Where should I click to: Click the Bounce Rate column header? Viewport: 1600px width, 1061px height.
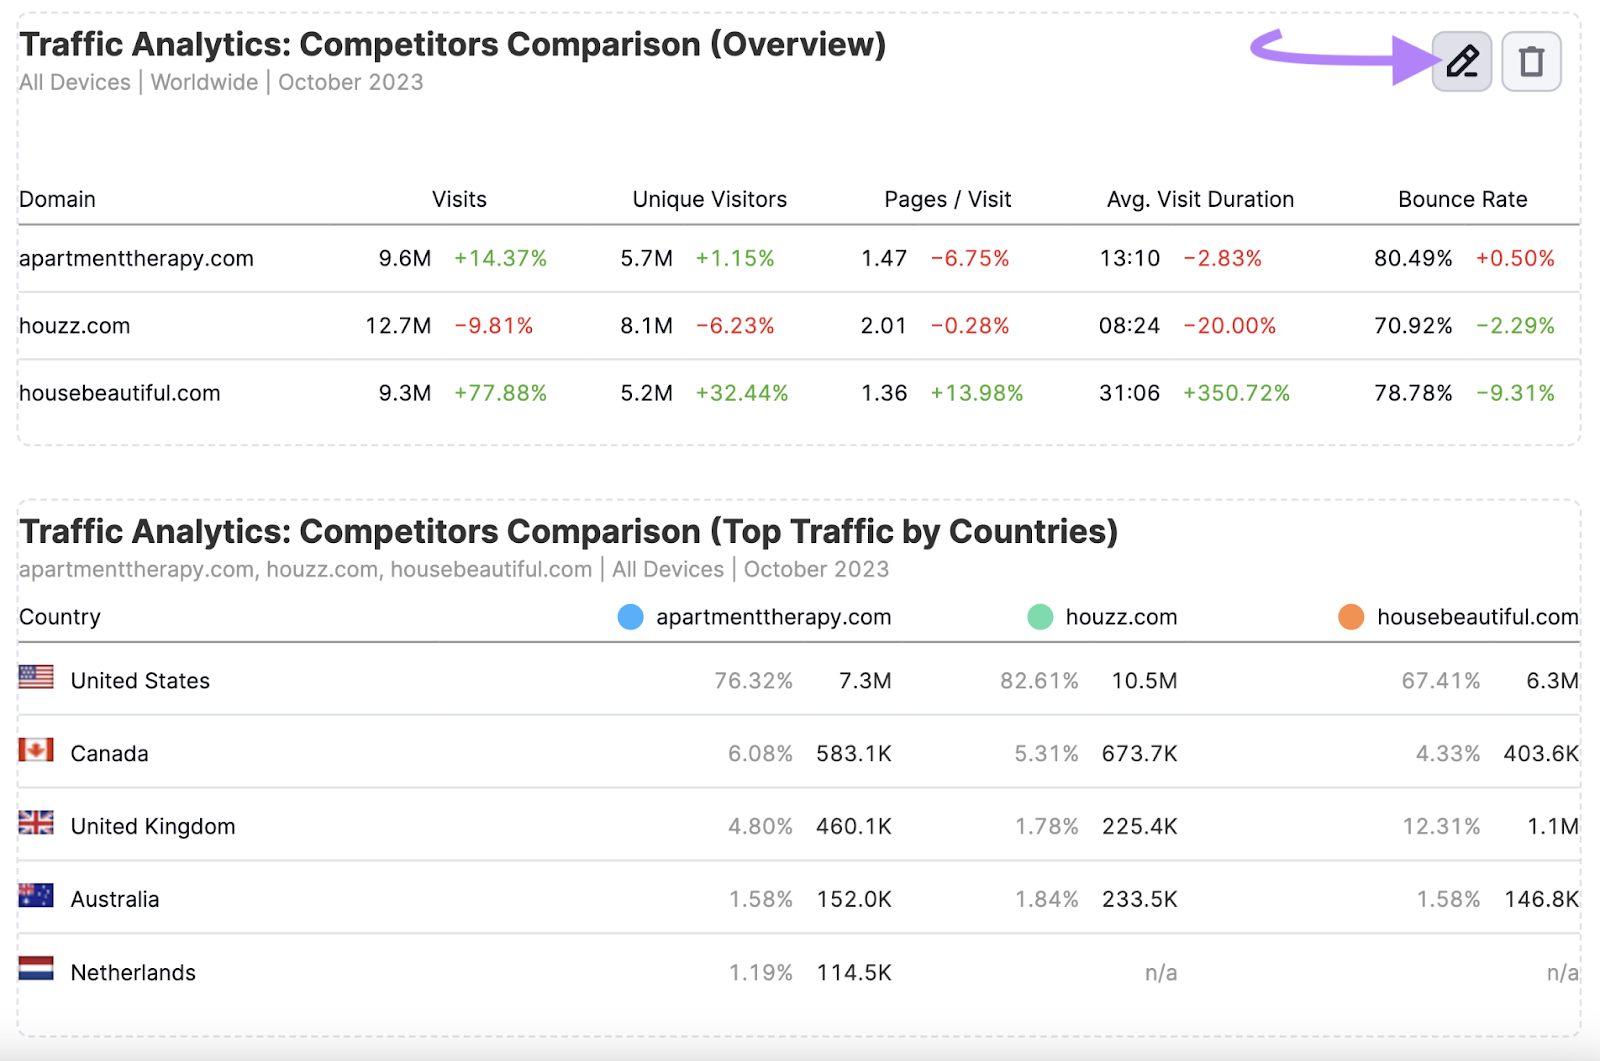point(1462,199)
